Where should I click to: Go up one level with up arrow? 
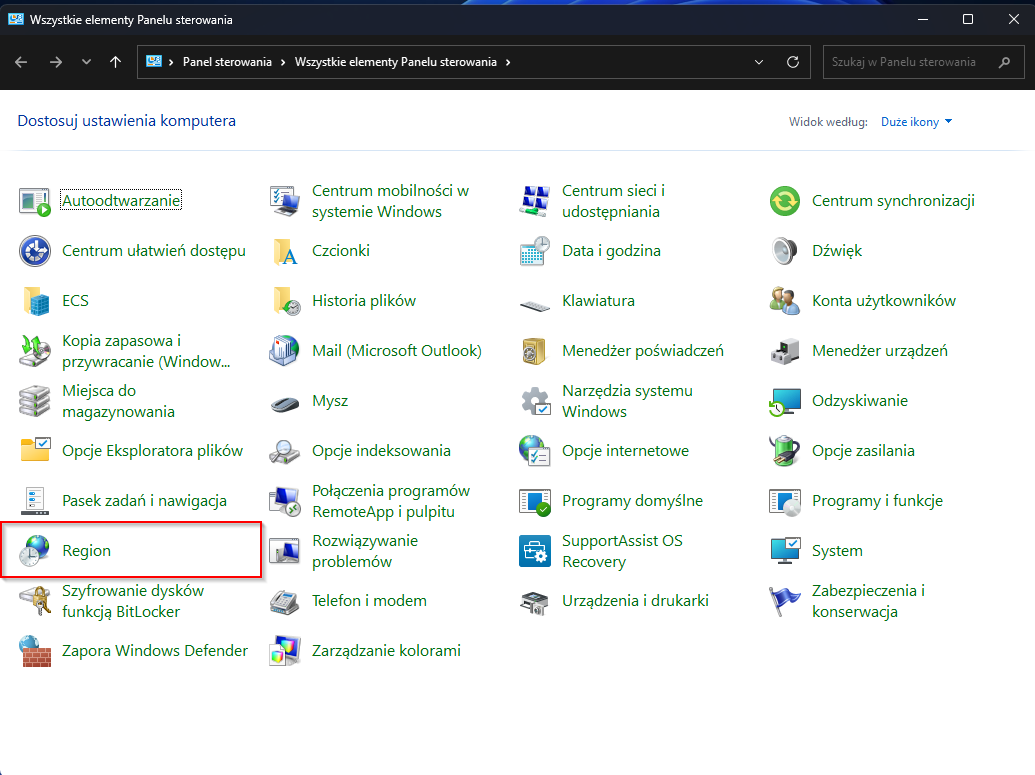click(x=116, y=62)
